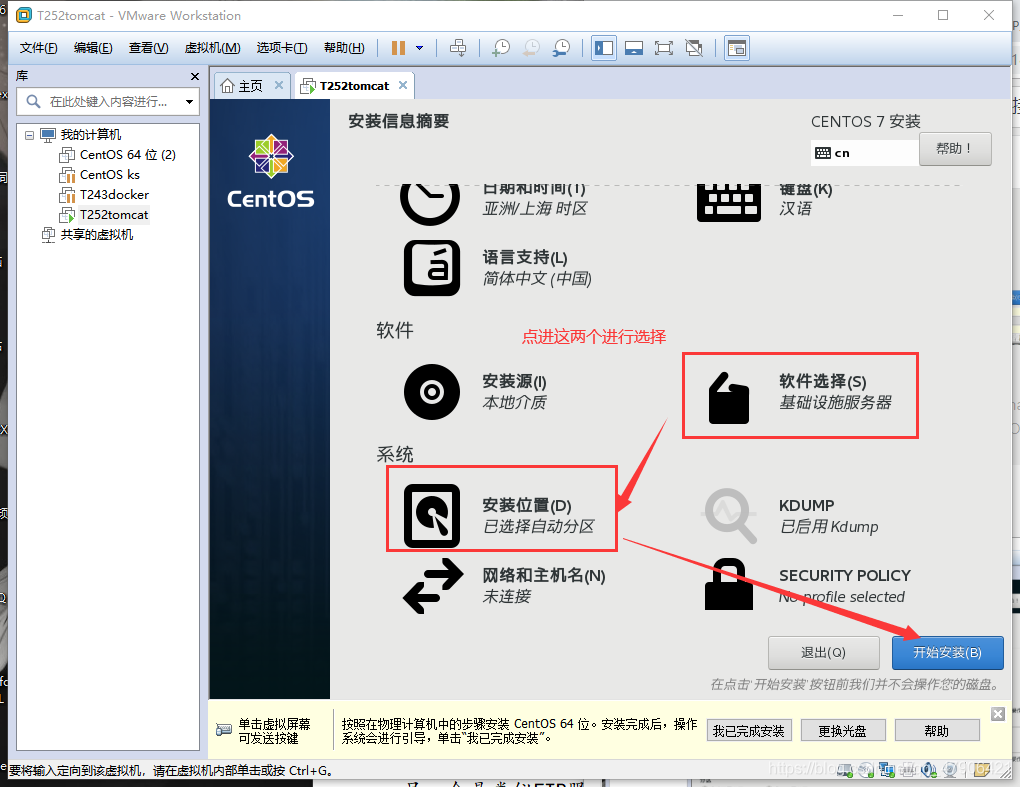The image size is (1020, 787).
Task: Expand the library search dropdown arrow
Action: [189, 101]
